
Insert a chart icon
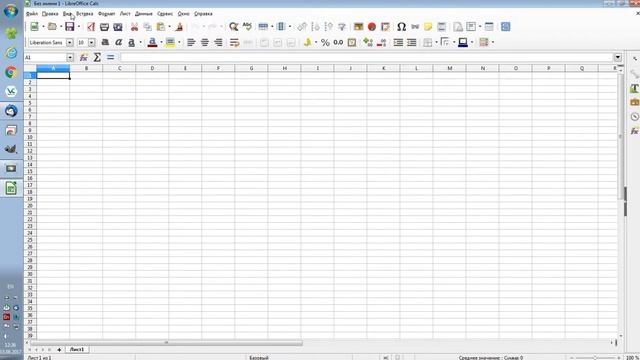(x=372, y=27)
